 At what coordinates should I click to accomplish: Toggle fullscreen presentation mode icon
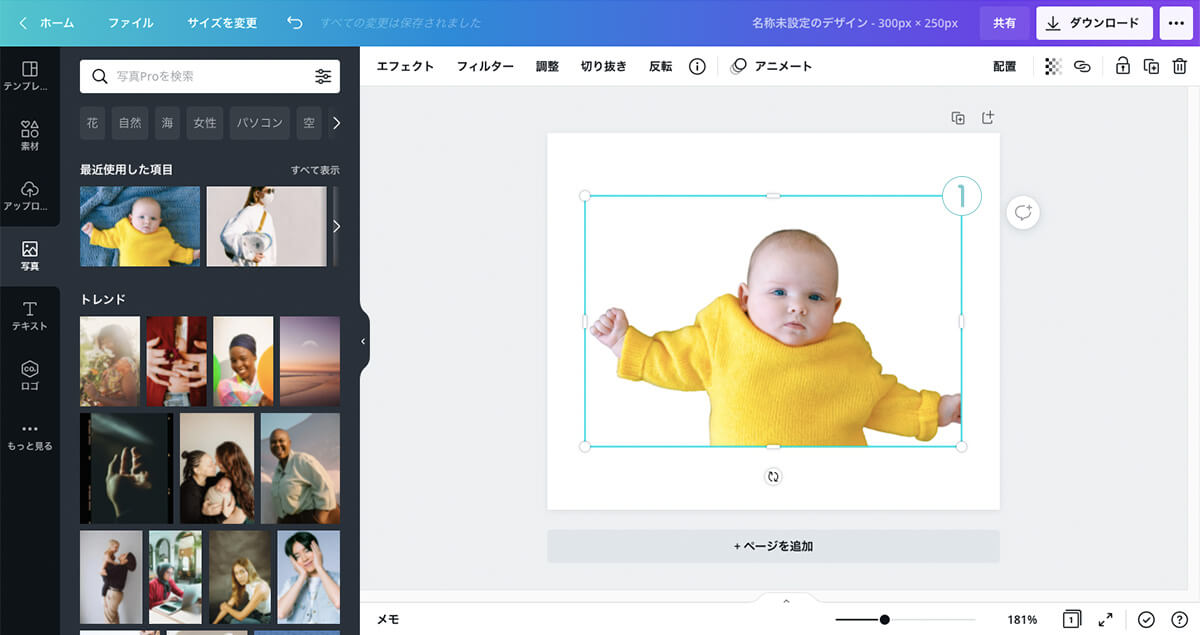pyautogui.click(x=1105, y=620)
